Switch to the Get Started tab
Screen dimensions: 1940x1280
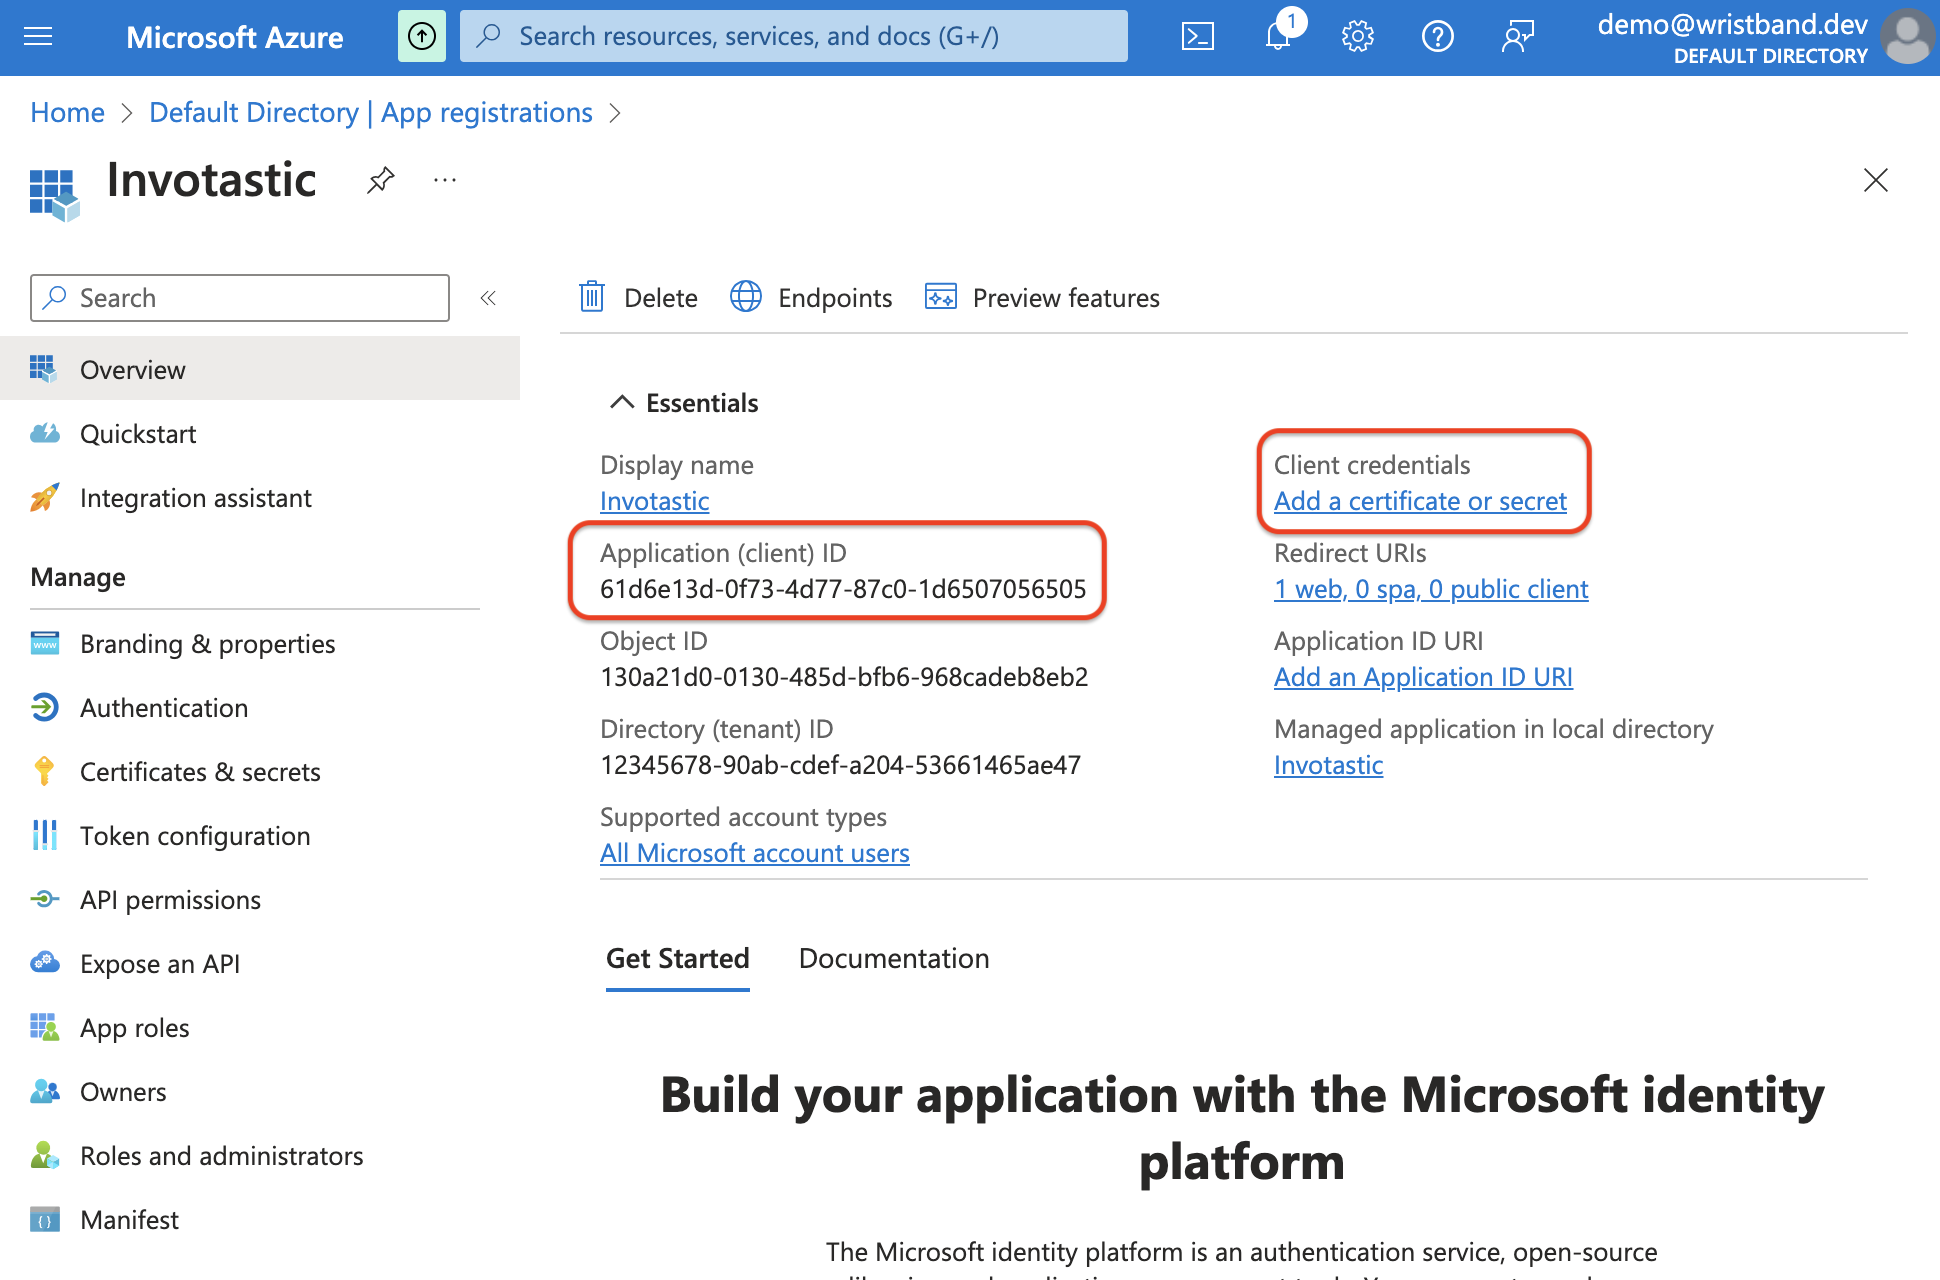pyautogui.click(x=678, y=958)
